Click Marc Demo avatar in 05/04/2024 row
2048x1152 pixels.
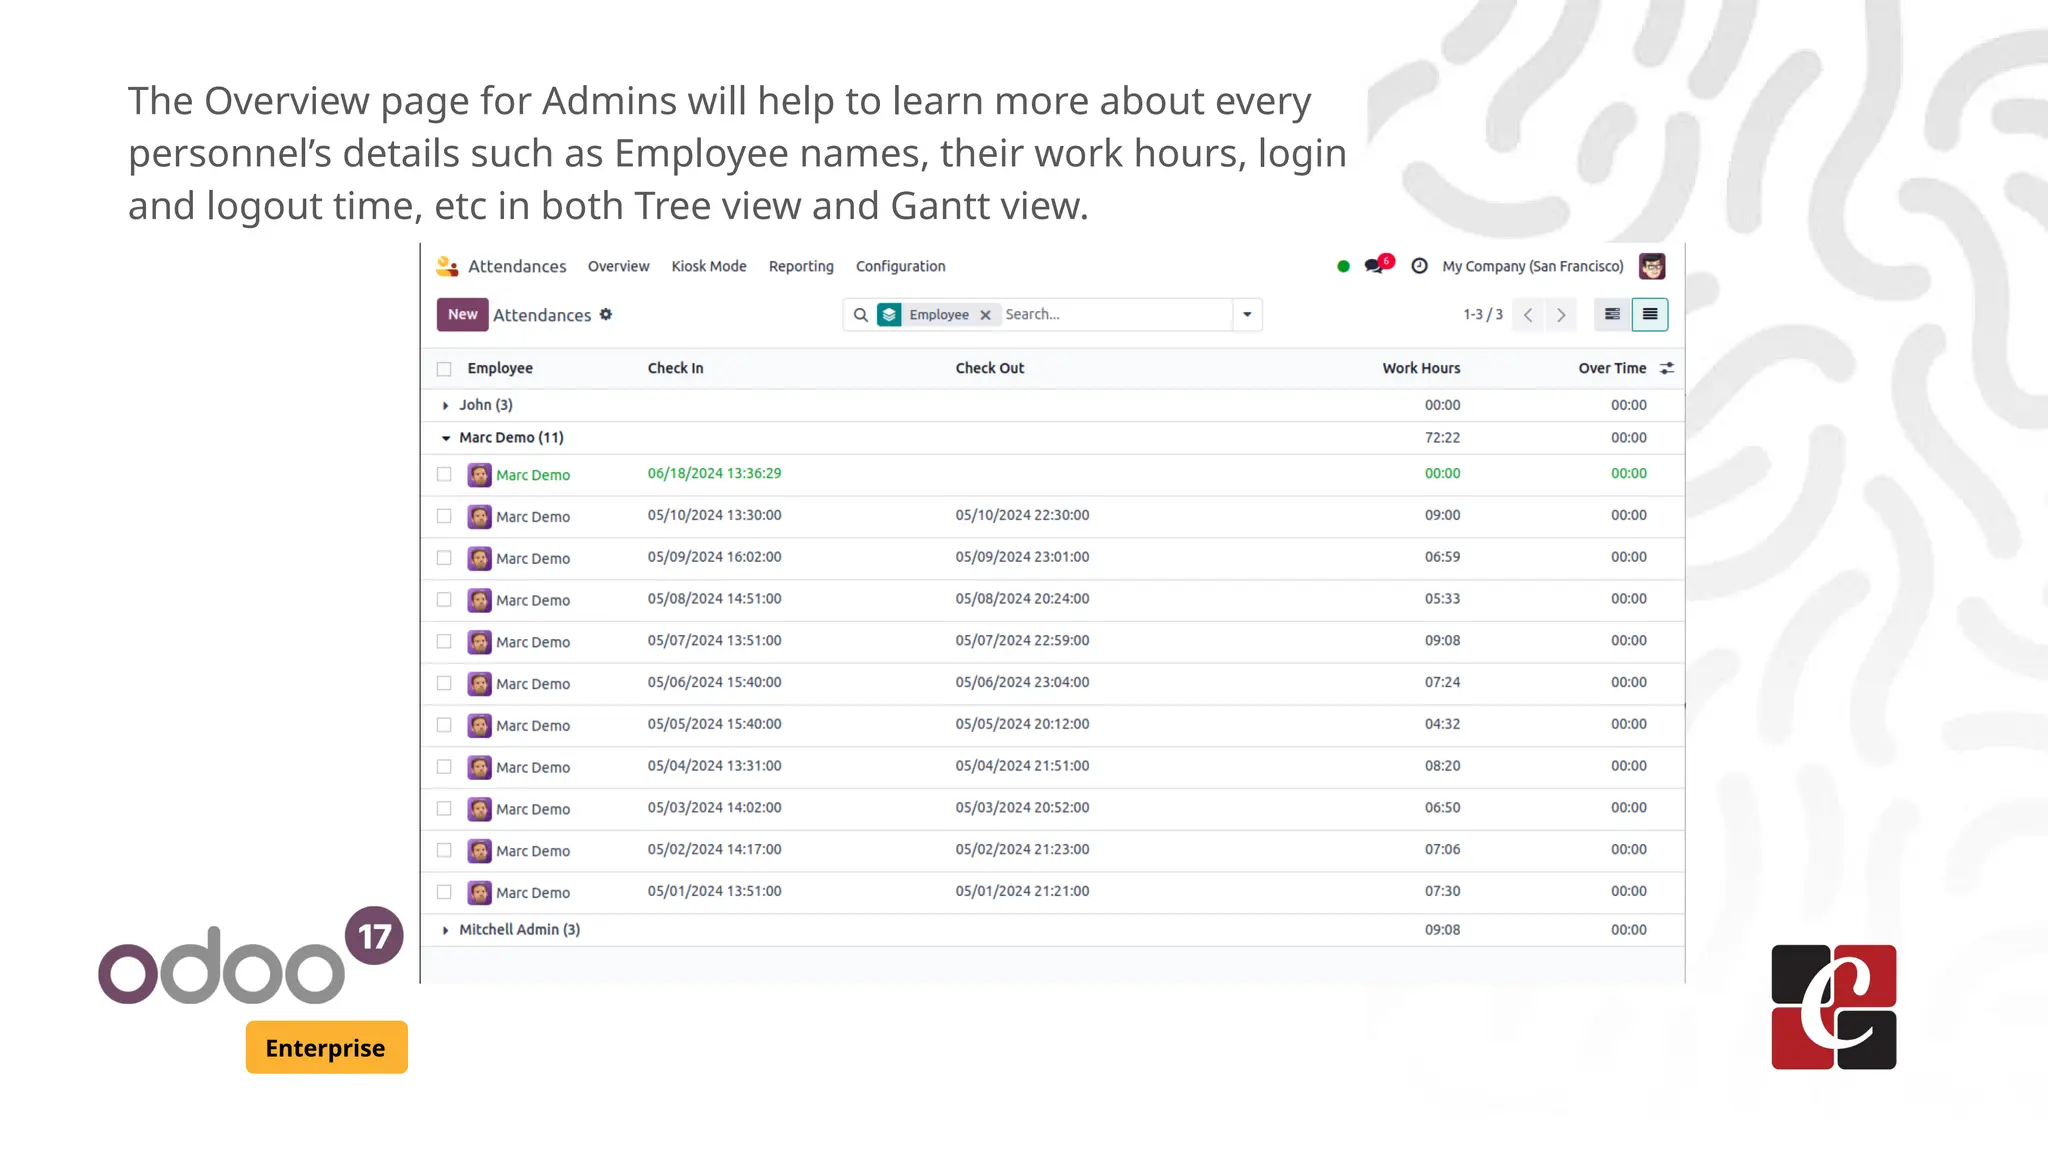point(480,767)
